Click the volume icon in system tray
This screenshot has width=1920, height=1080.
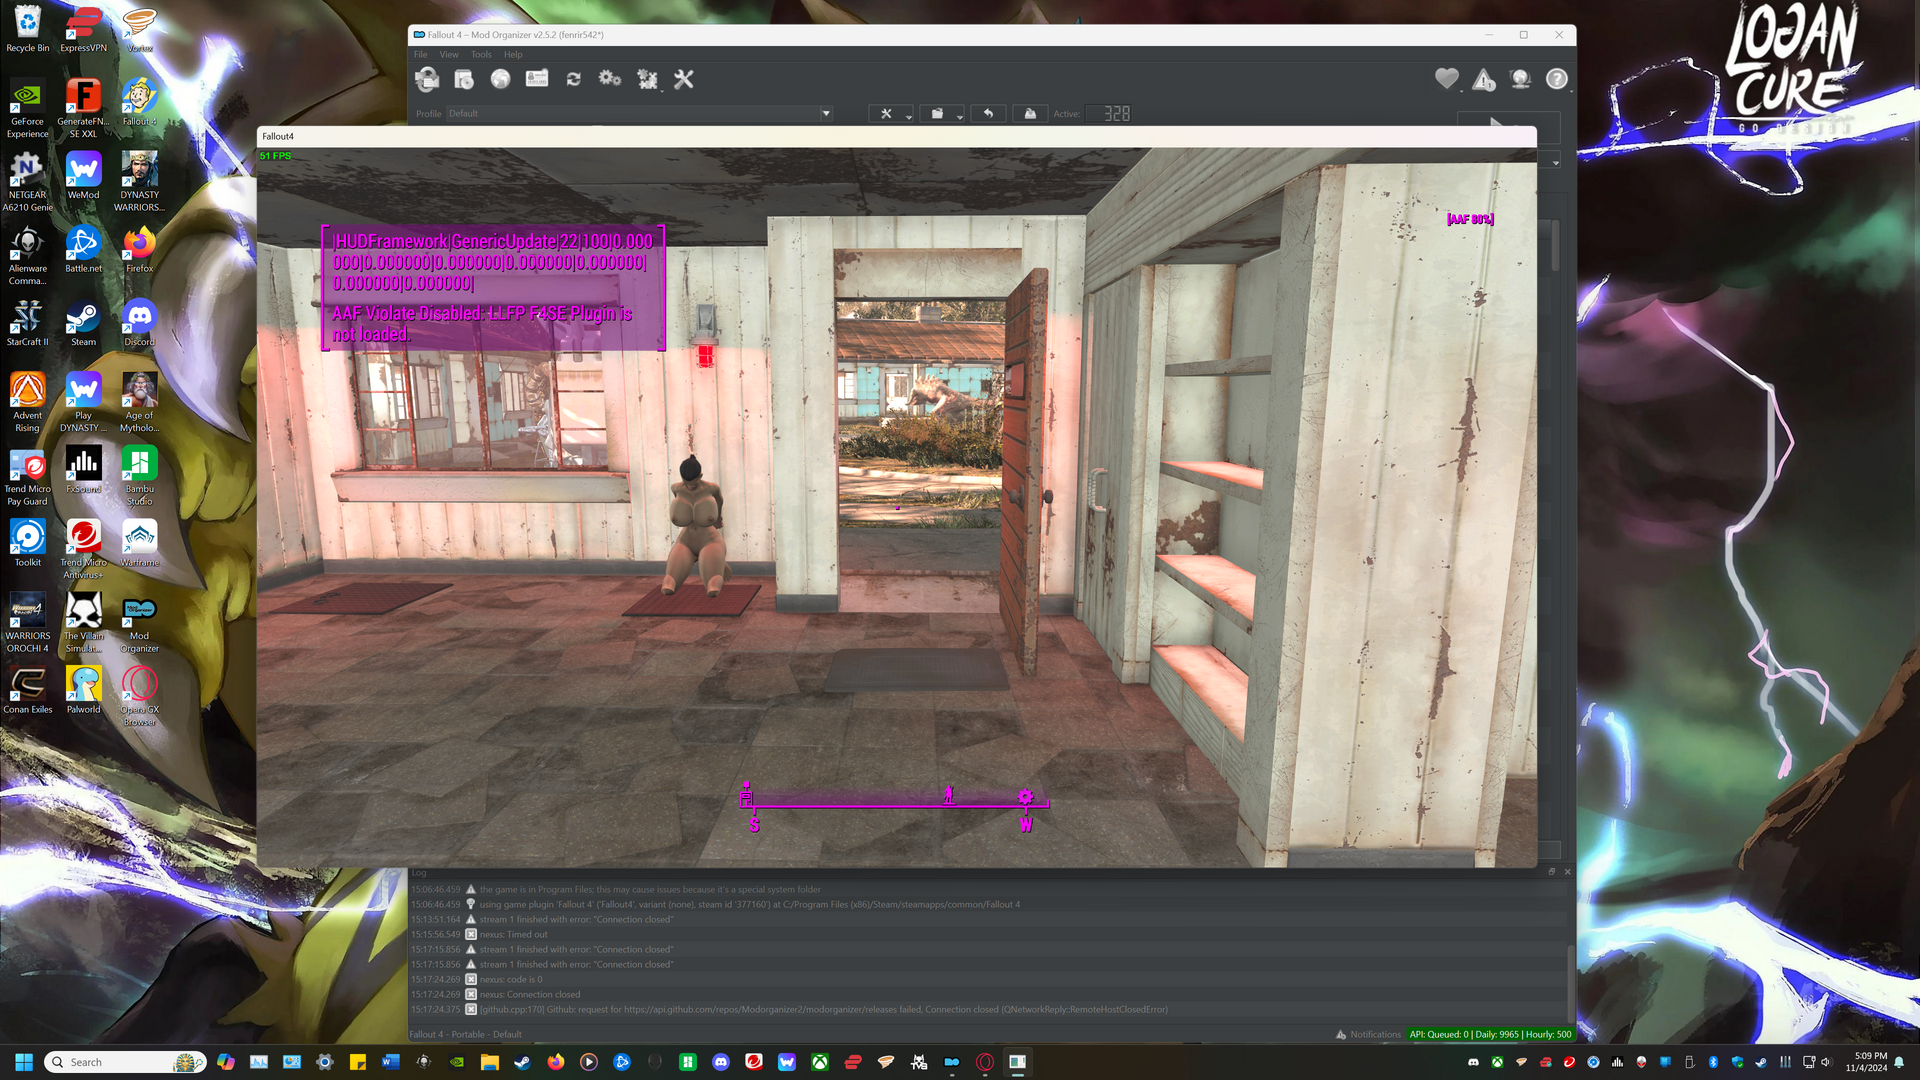[x=1826, y=1062]
